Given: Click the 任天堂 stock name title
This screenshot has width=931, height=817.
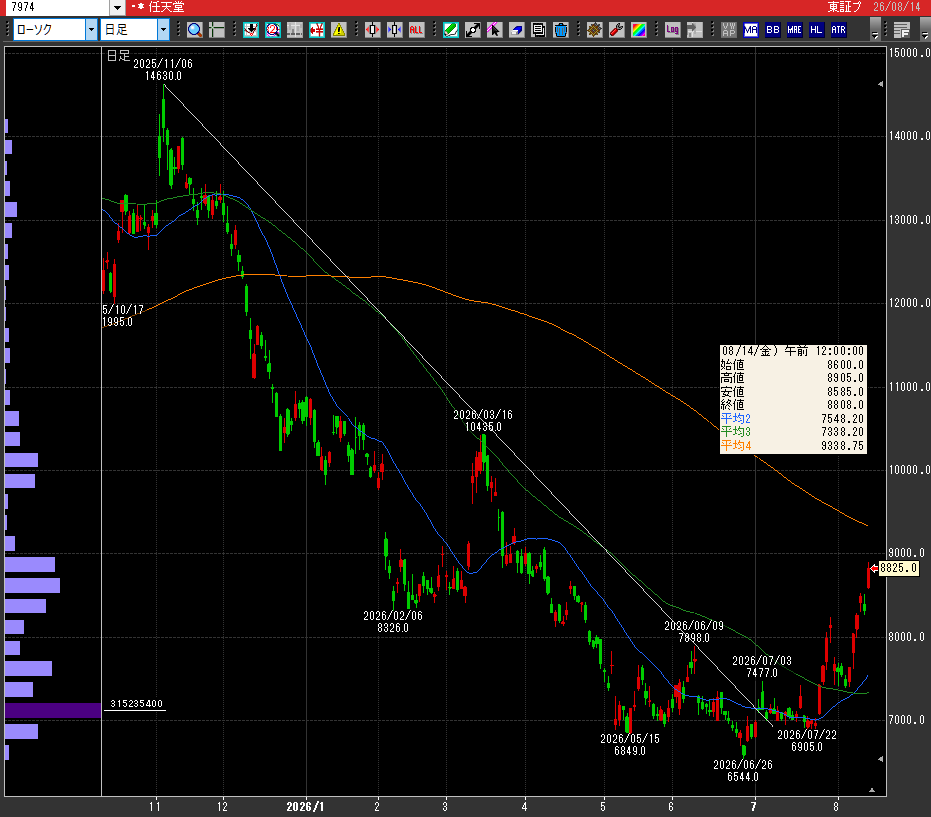Looking at the screenshot, I should click(166, 7).
